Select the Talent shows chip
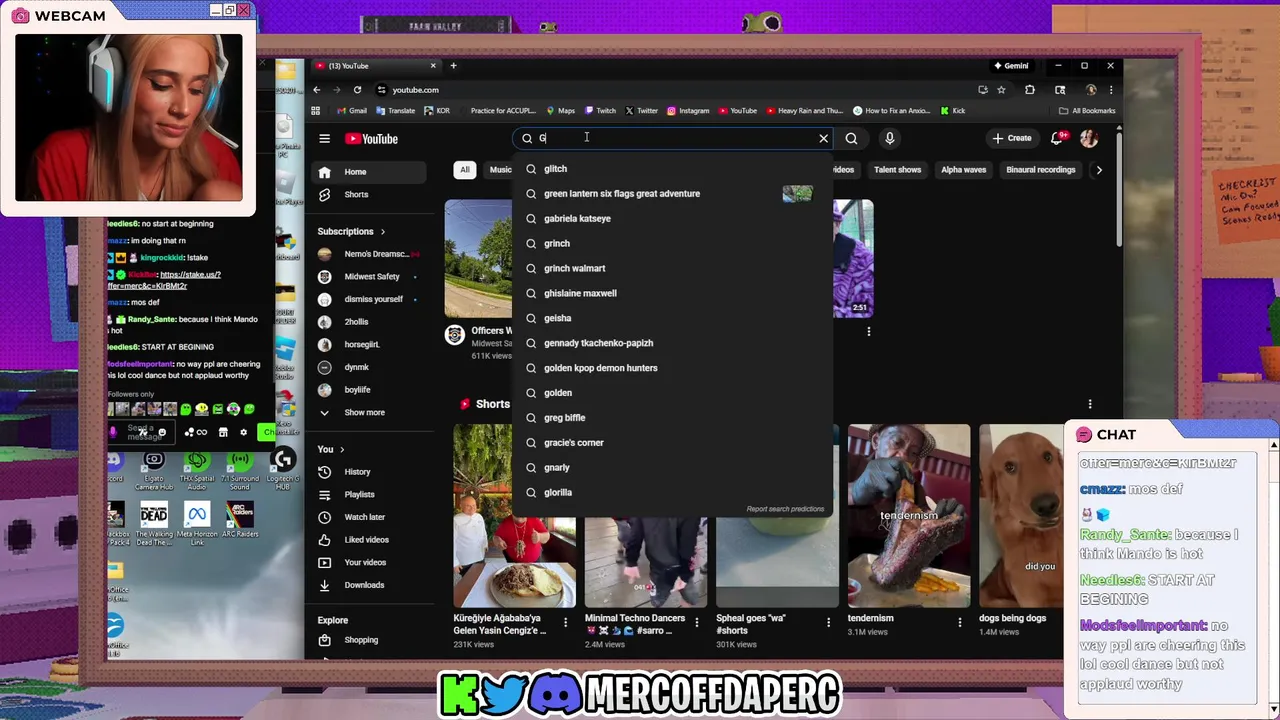This screenshot has height=720, width=1280. [897, 170]
